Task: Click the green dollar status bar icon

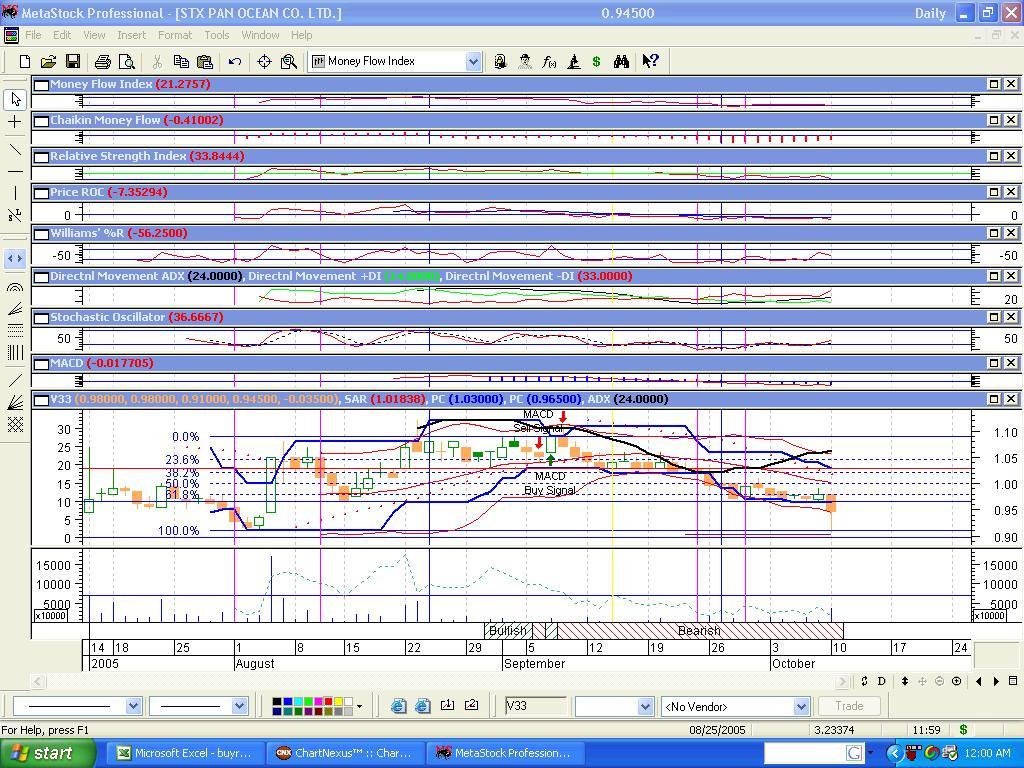Action: pos(963,729)
